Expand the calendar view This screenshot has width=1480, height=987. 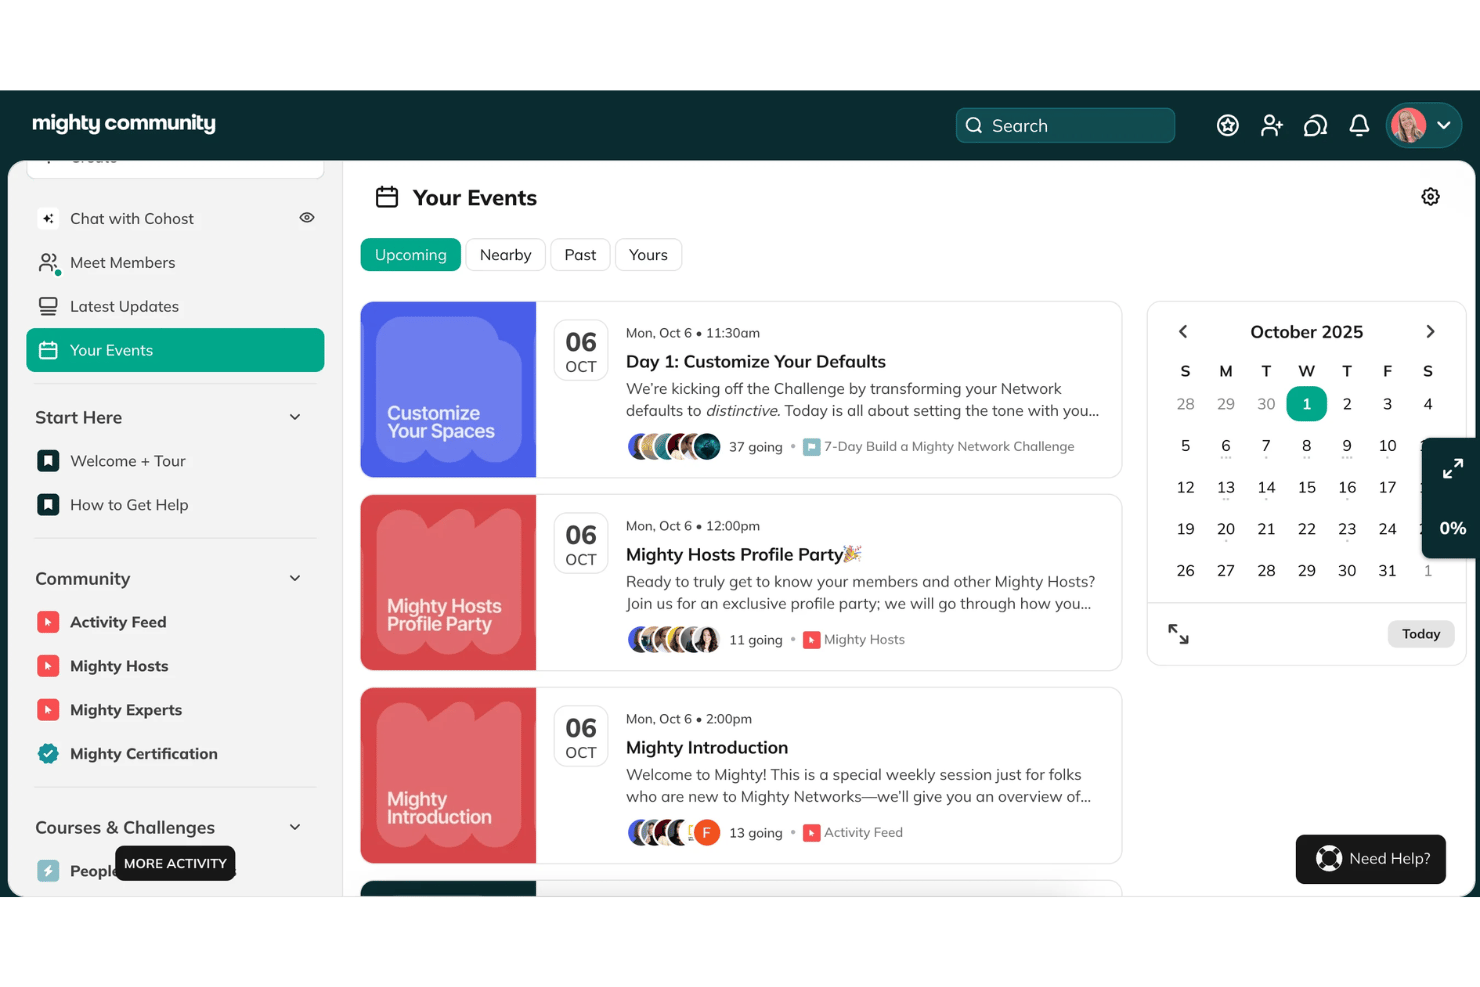click(1179, 634)
